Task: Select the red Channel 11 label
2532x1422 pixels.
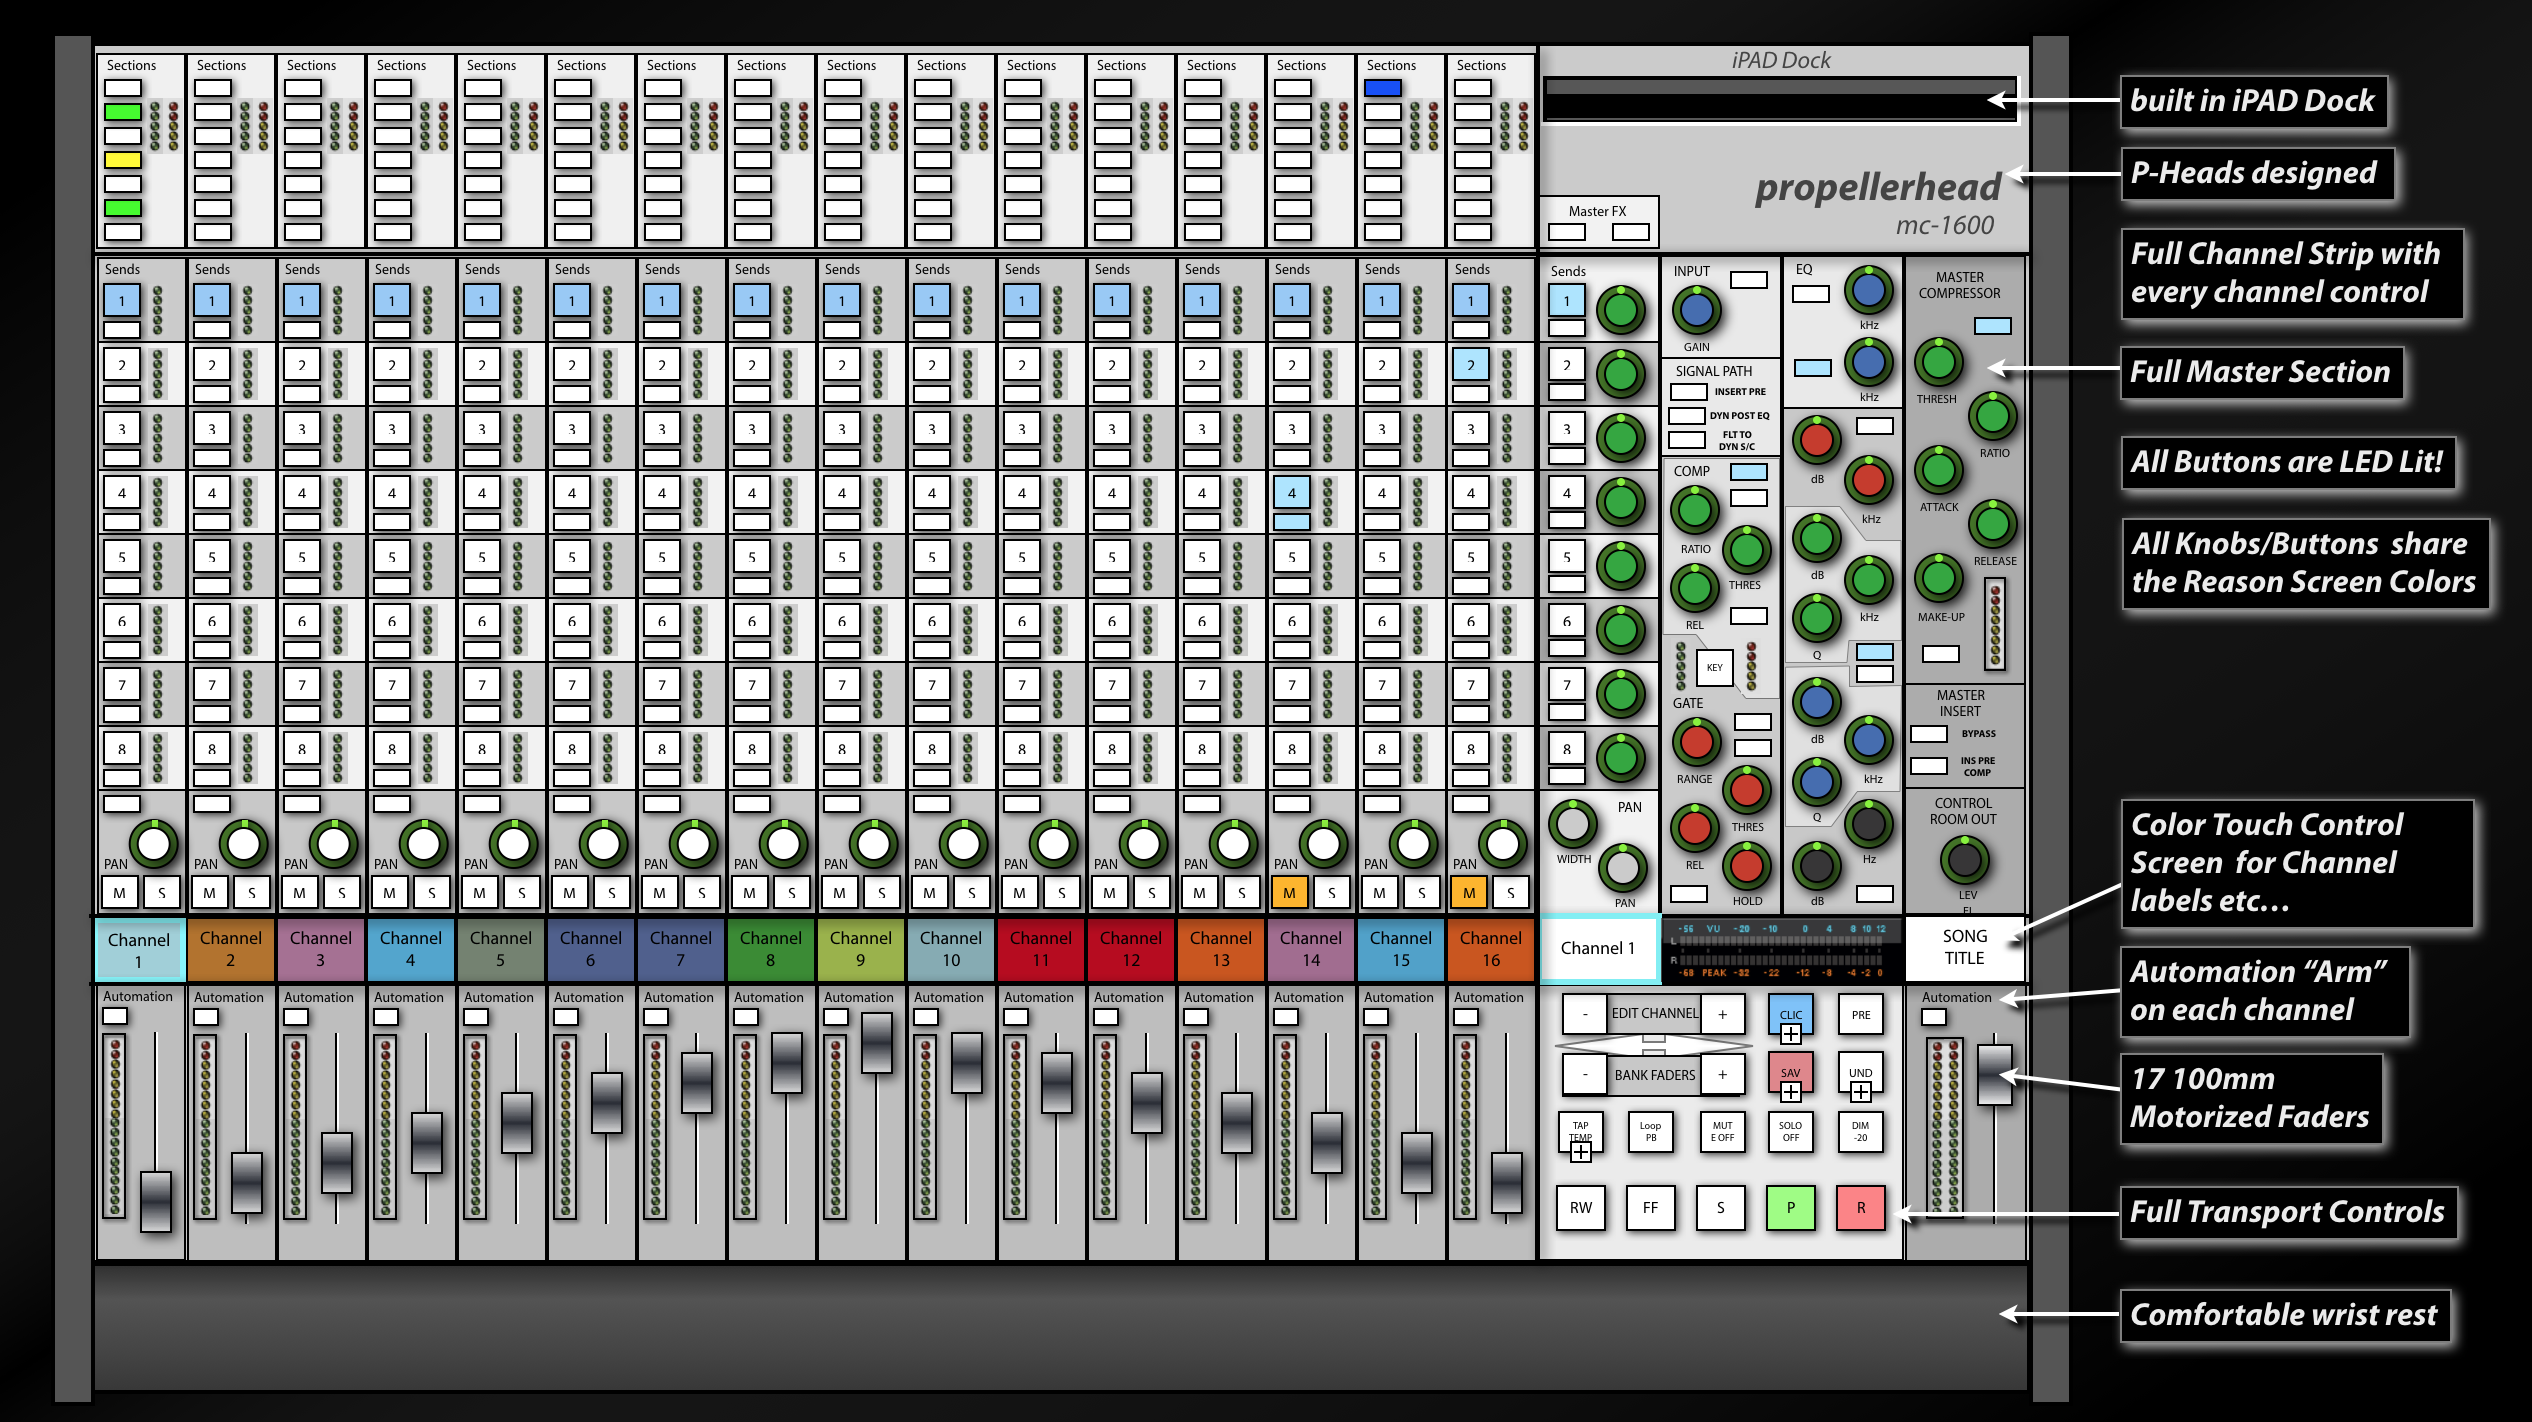Action: [x=1040, y=949]
